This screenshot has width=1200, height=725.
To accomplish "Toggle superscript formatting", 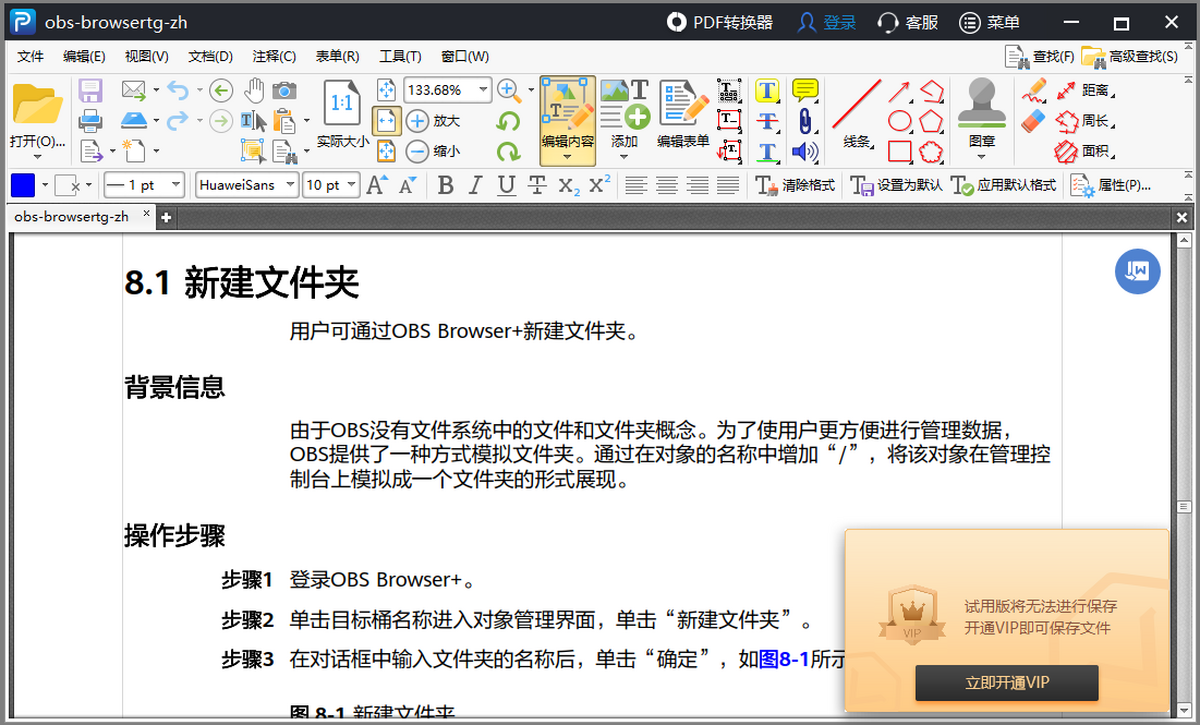I will 599,185.
